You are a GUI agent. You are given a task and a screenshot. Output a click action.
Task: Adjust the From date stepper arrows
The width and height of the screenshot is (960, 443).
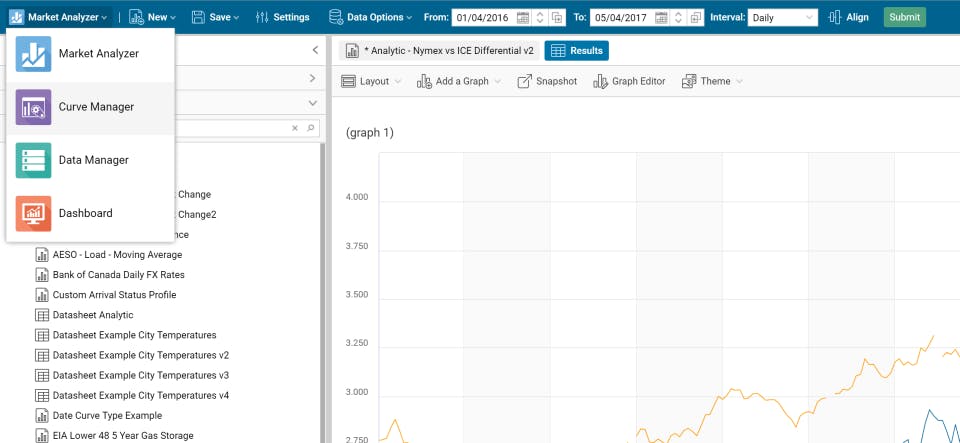point(540,17)
